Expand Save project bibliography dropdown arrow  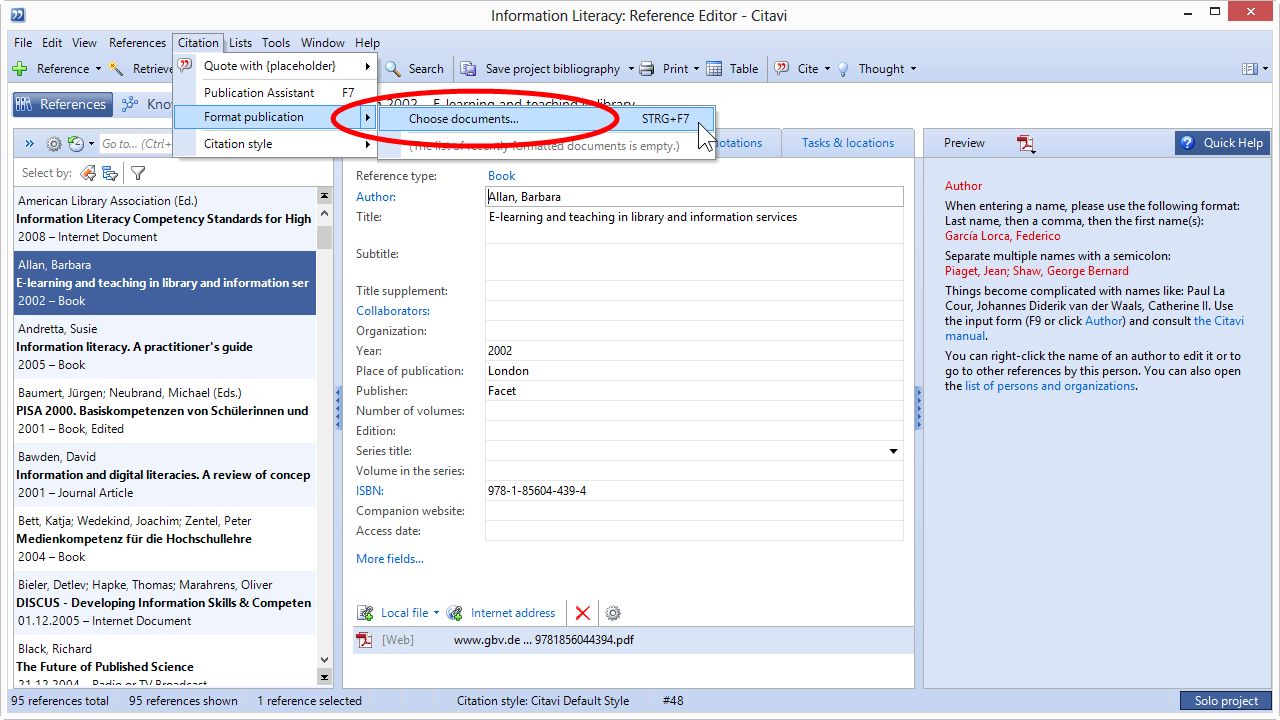631,69
